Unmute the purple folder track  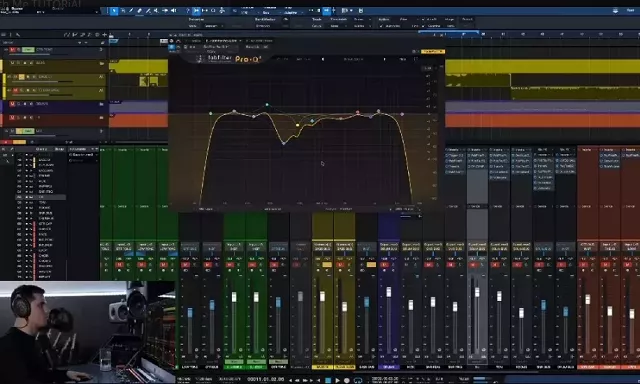pos(12,104)
